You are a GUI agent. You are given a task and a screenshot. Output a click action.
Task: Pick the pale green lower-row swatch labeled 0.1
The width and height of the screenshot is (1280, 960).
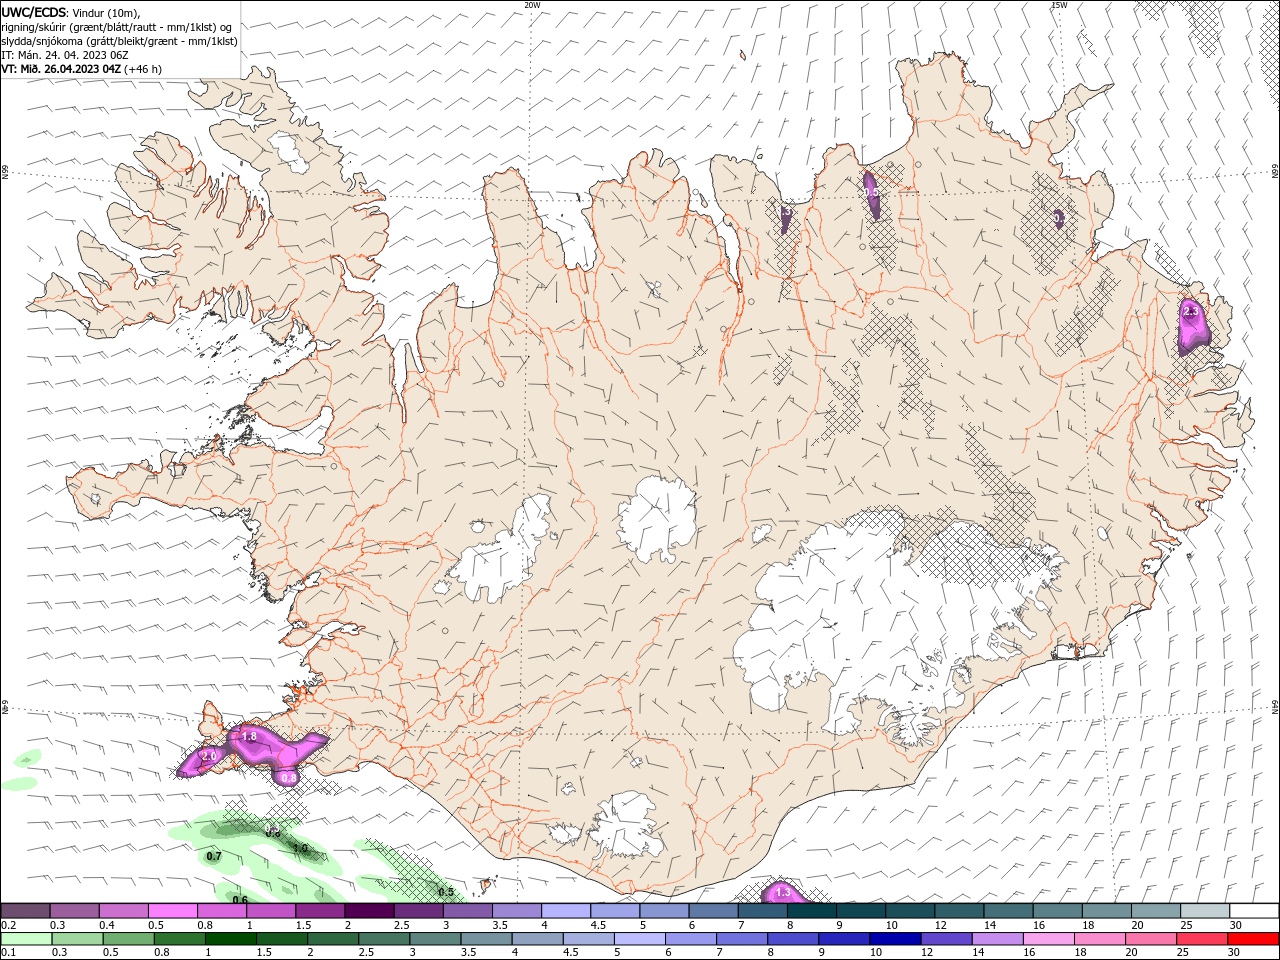pyautogui.click(x=25, y=939)
